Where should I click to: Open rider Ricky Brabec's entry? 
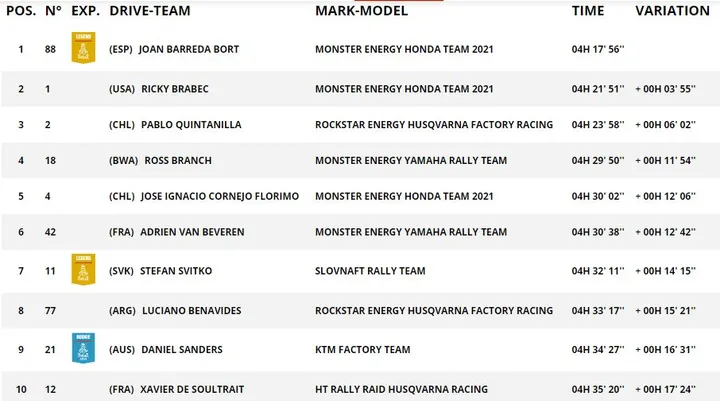174,89
